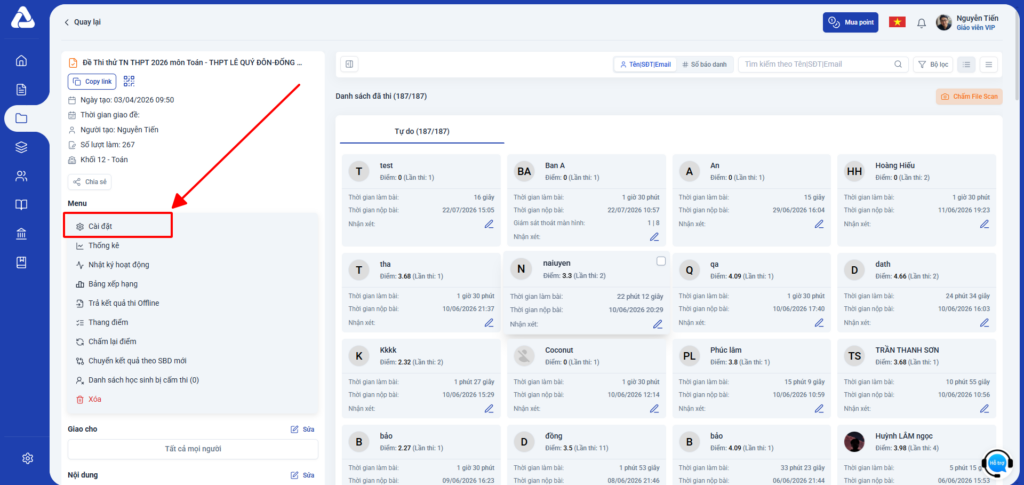Screen dimensions: 1024x485
Task: Open Thống kê menu item
Action: click(x=104, y=245)
